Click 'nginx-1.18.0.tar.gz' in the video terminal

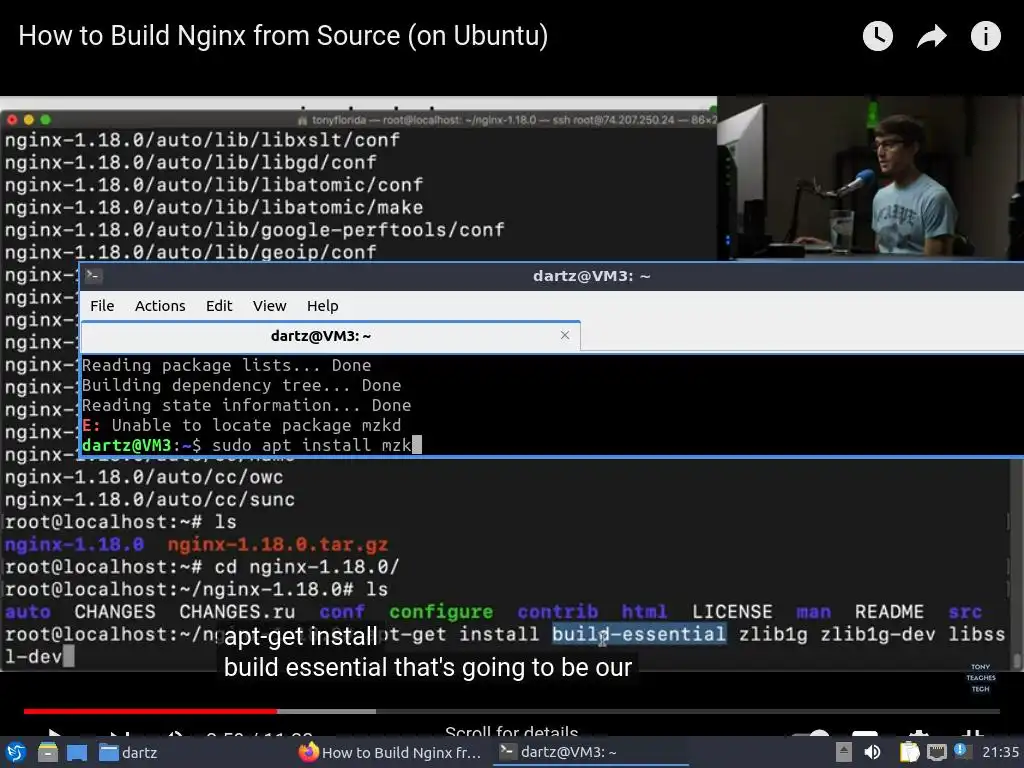pos(278,545)
